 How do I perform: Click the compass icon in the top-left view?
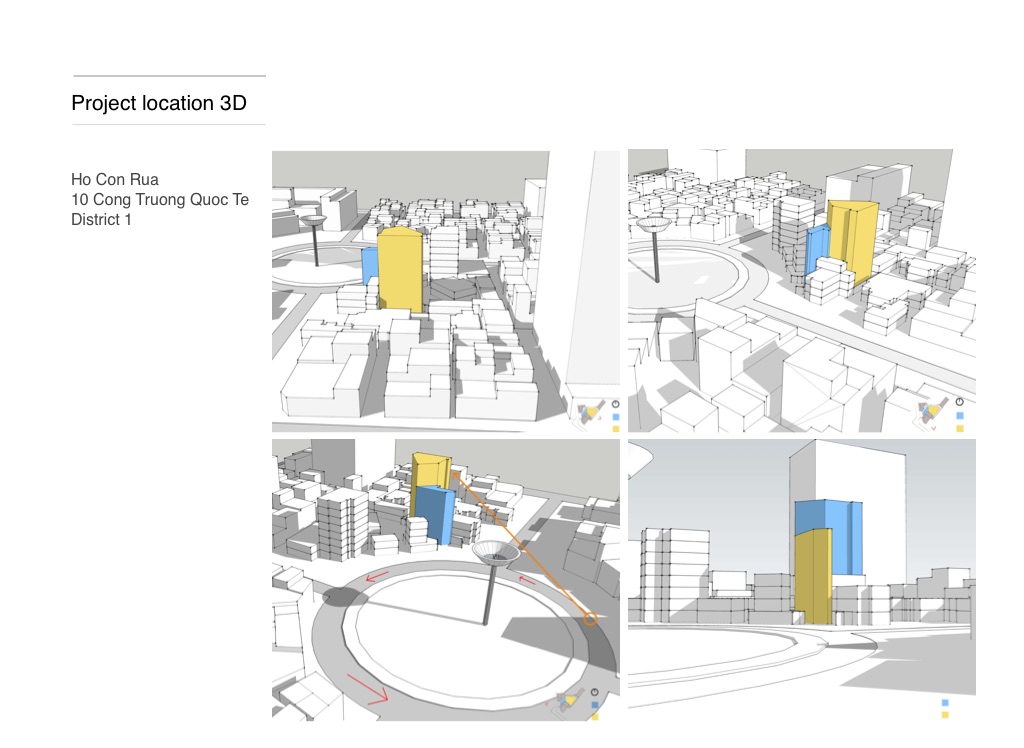614,403
